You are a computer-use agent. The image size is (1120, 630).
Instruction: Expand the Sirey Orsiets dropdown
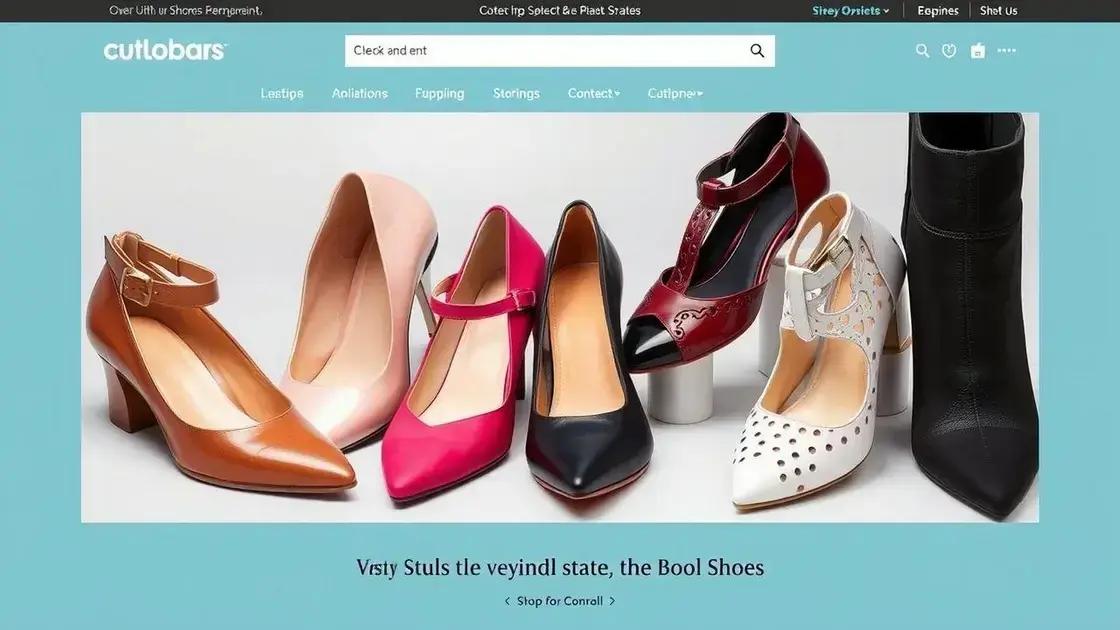(x=850, y=11)
